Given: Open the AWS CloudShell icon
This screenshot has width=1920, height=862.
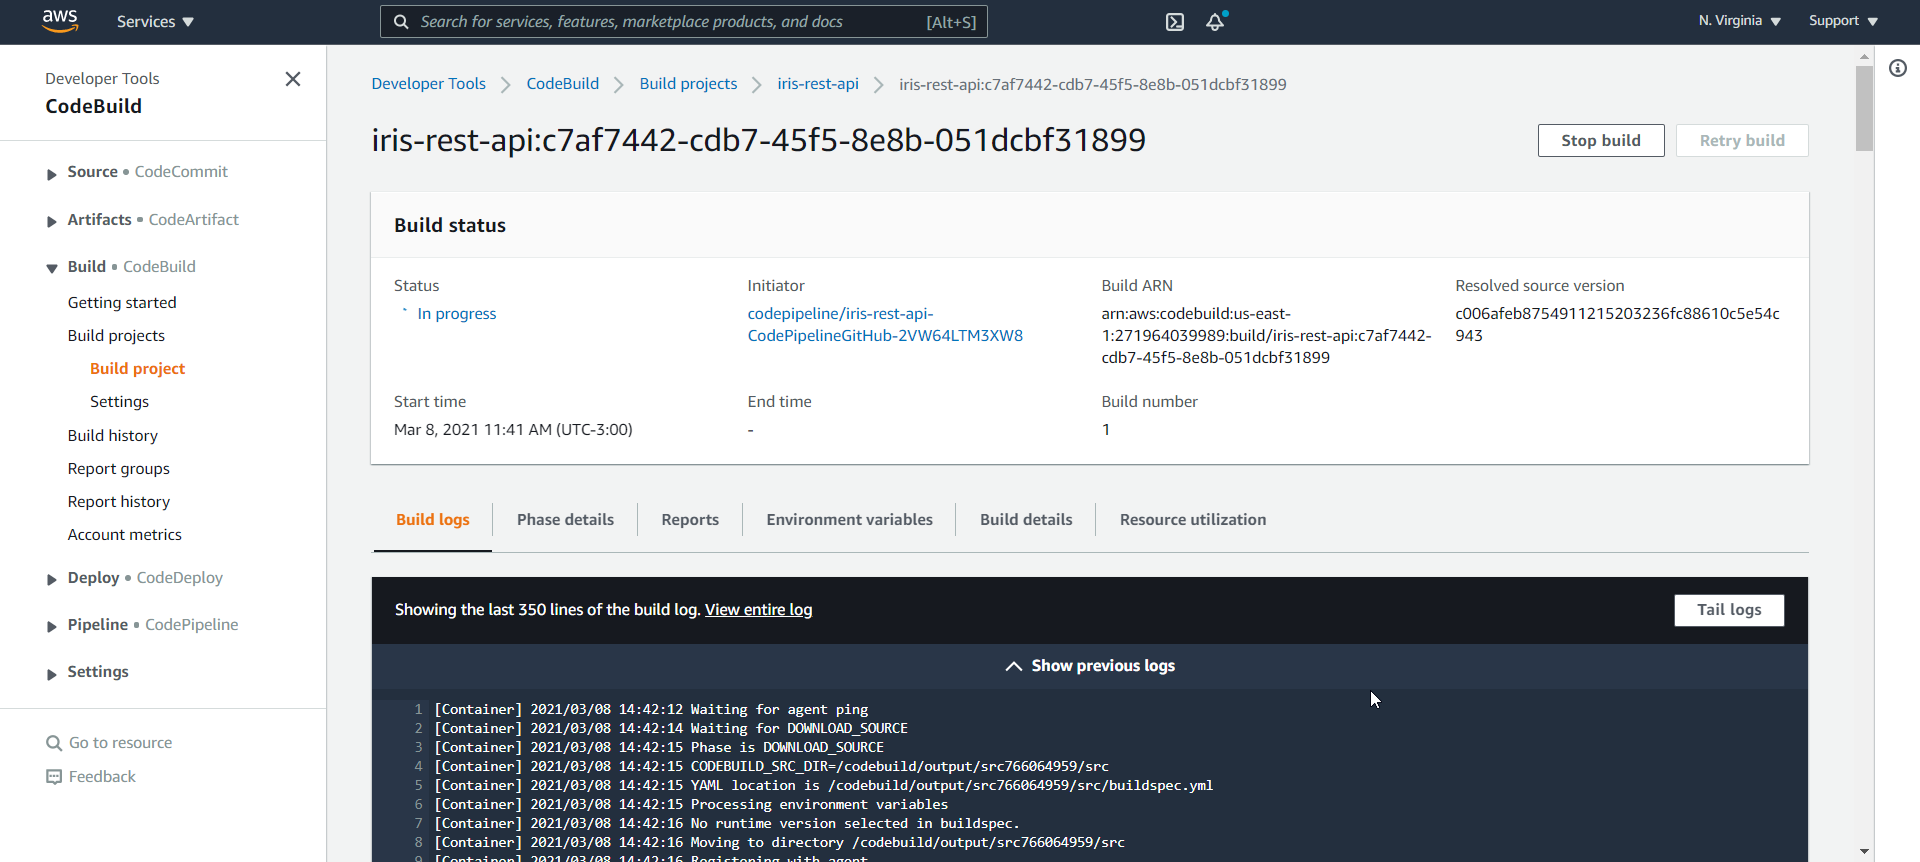Looking at the screenshot, I should [1175, 22].
